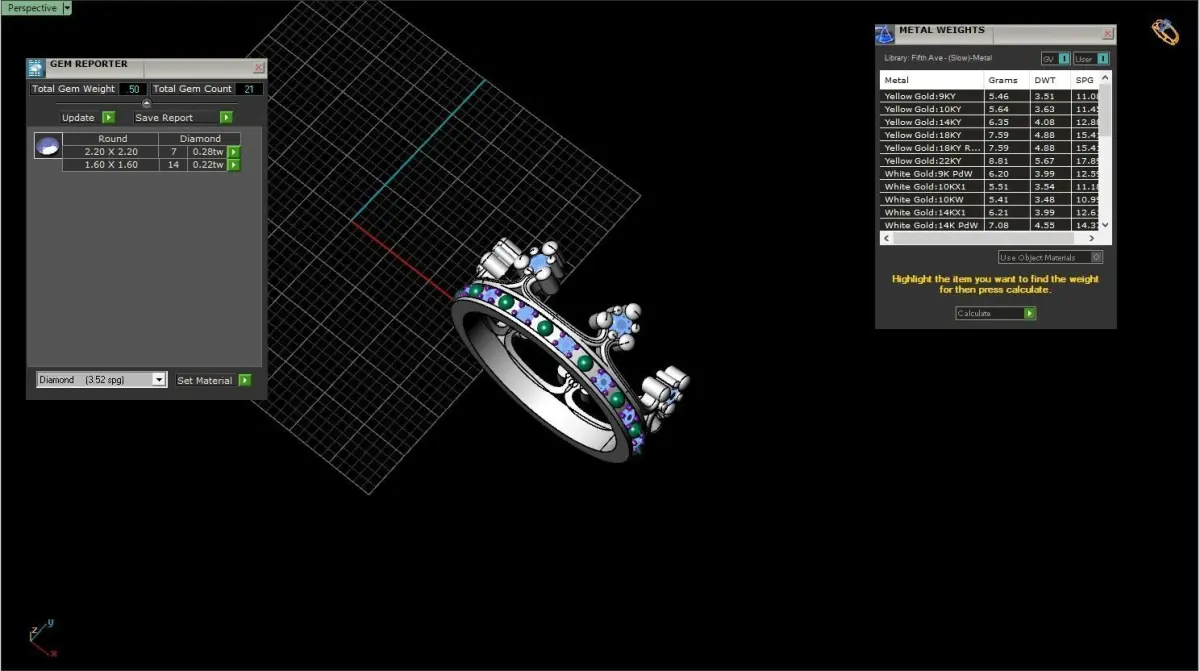Select the Yellow Gold:18KY row
Image resolution: width=1200 pixels, height=671 pixels.
click(989, 135)
